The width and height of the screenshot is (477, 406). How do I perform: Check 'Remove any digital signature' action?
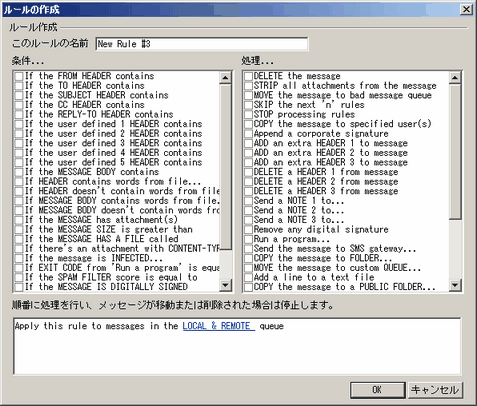click(x=248, y=230)
